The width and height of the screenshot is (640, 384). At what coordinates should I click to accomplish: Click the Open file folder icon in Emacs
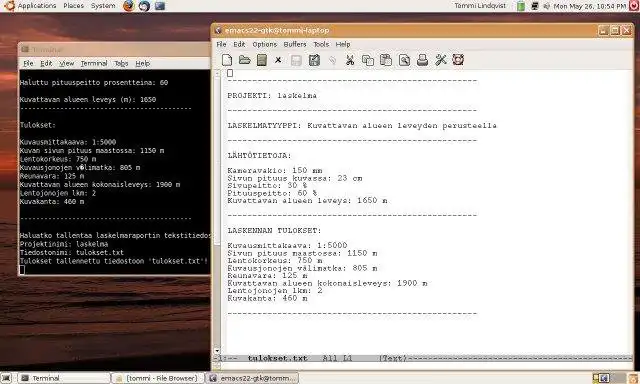pos(244,60)
